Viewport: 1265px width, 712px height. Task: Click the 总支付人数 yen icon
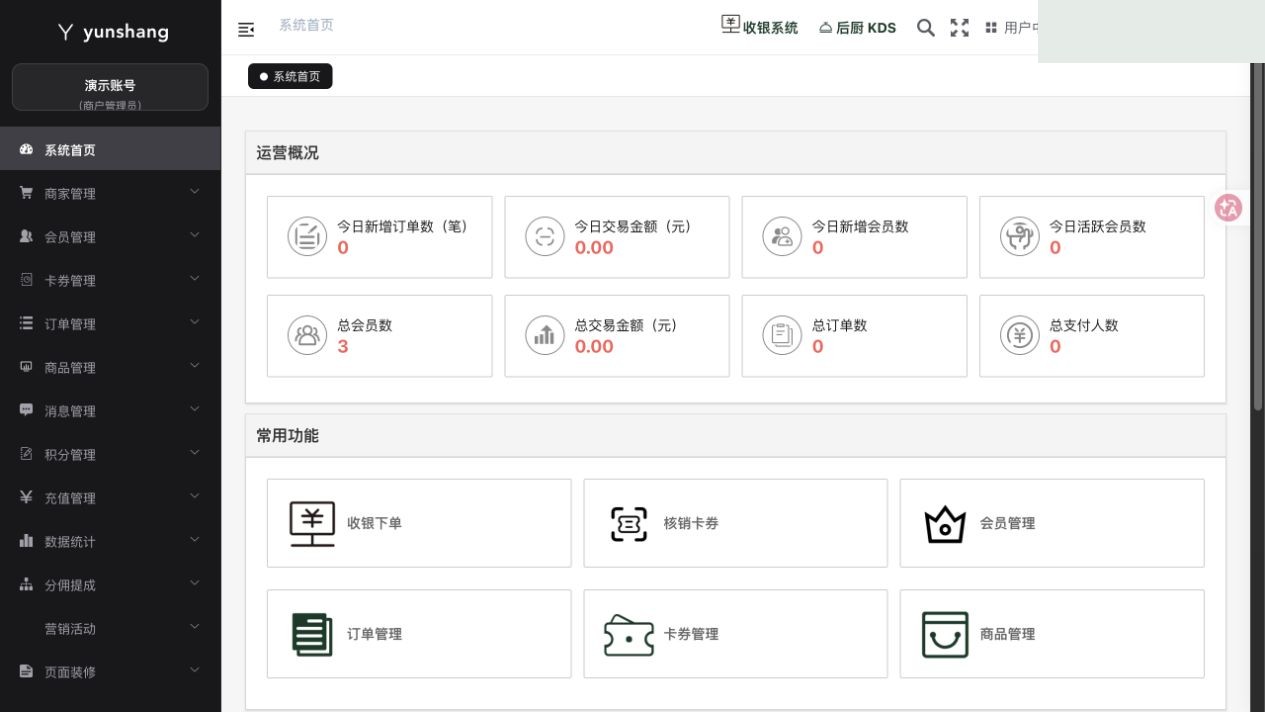click(x=1020, y=336)
